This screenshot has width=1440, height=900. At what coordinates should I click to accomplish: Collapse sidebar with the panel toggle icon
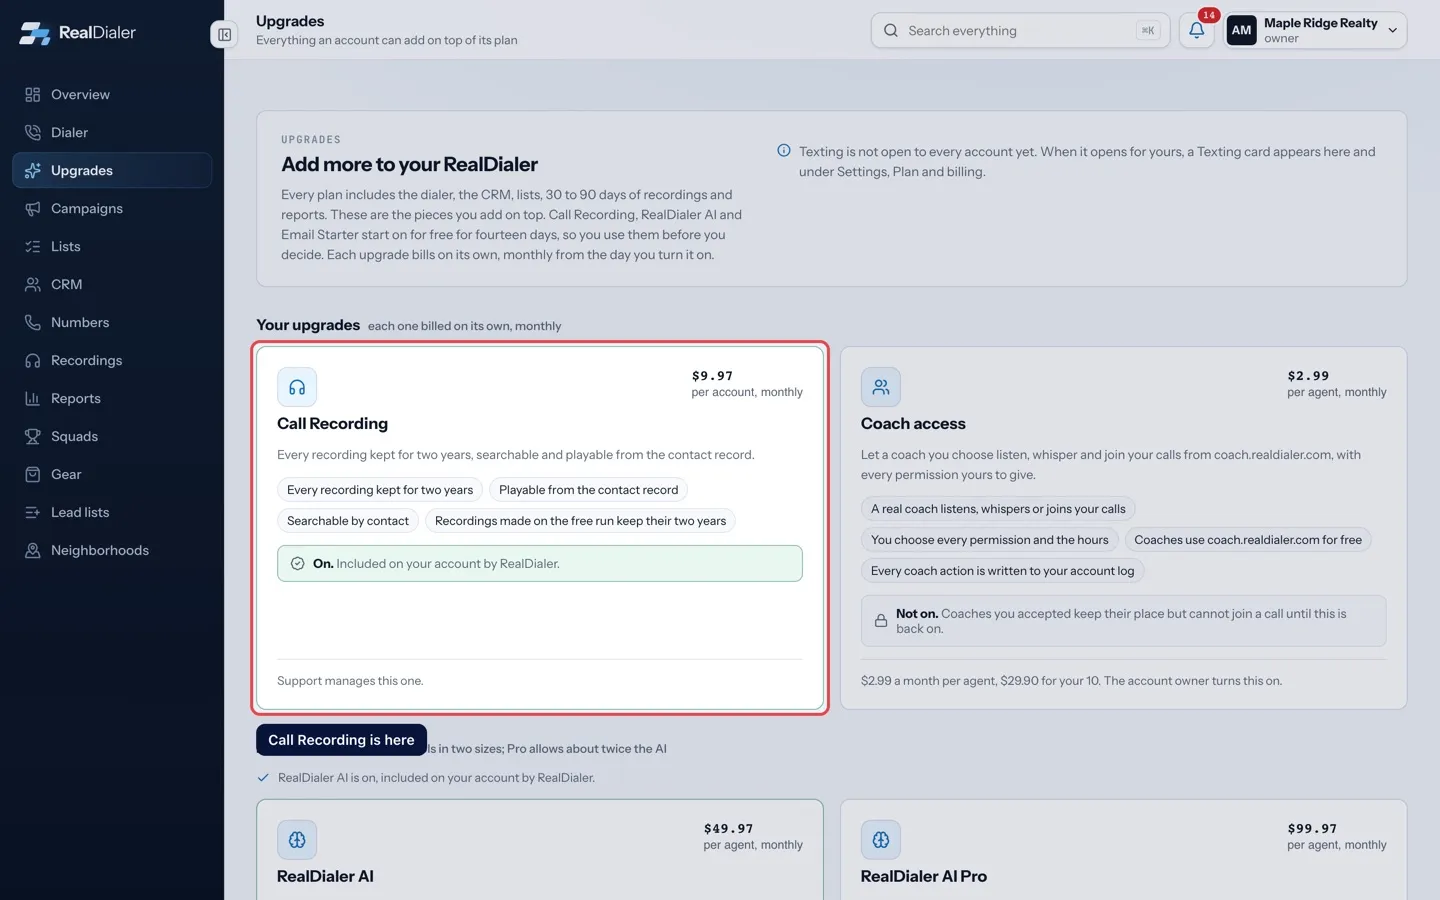pos(224,34)
